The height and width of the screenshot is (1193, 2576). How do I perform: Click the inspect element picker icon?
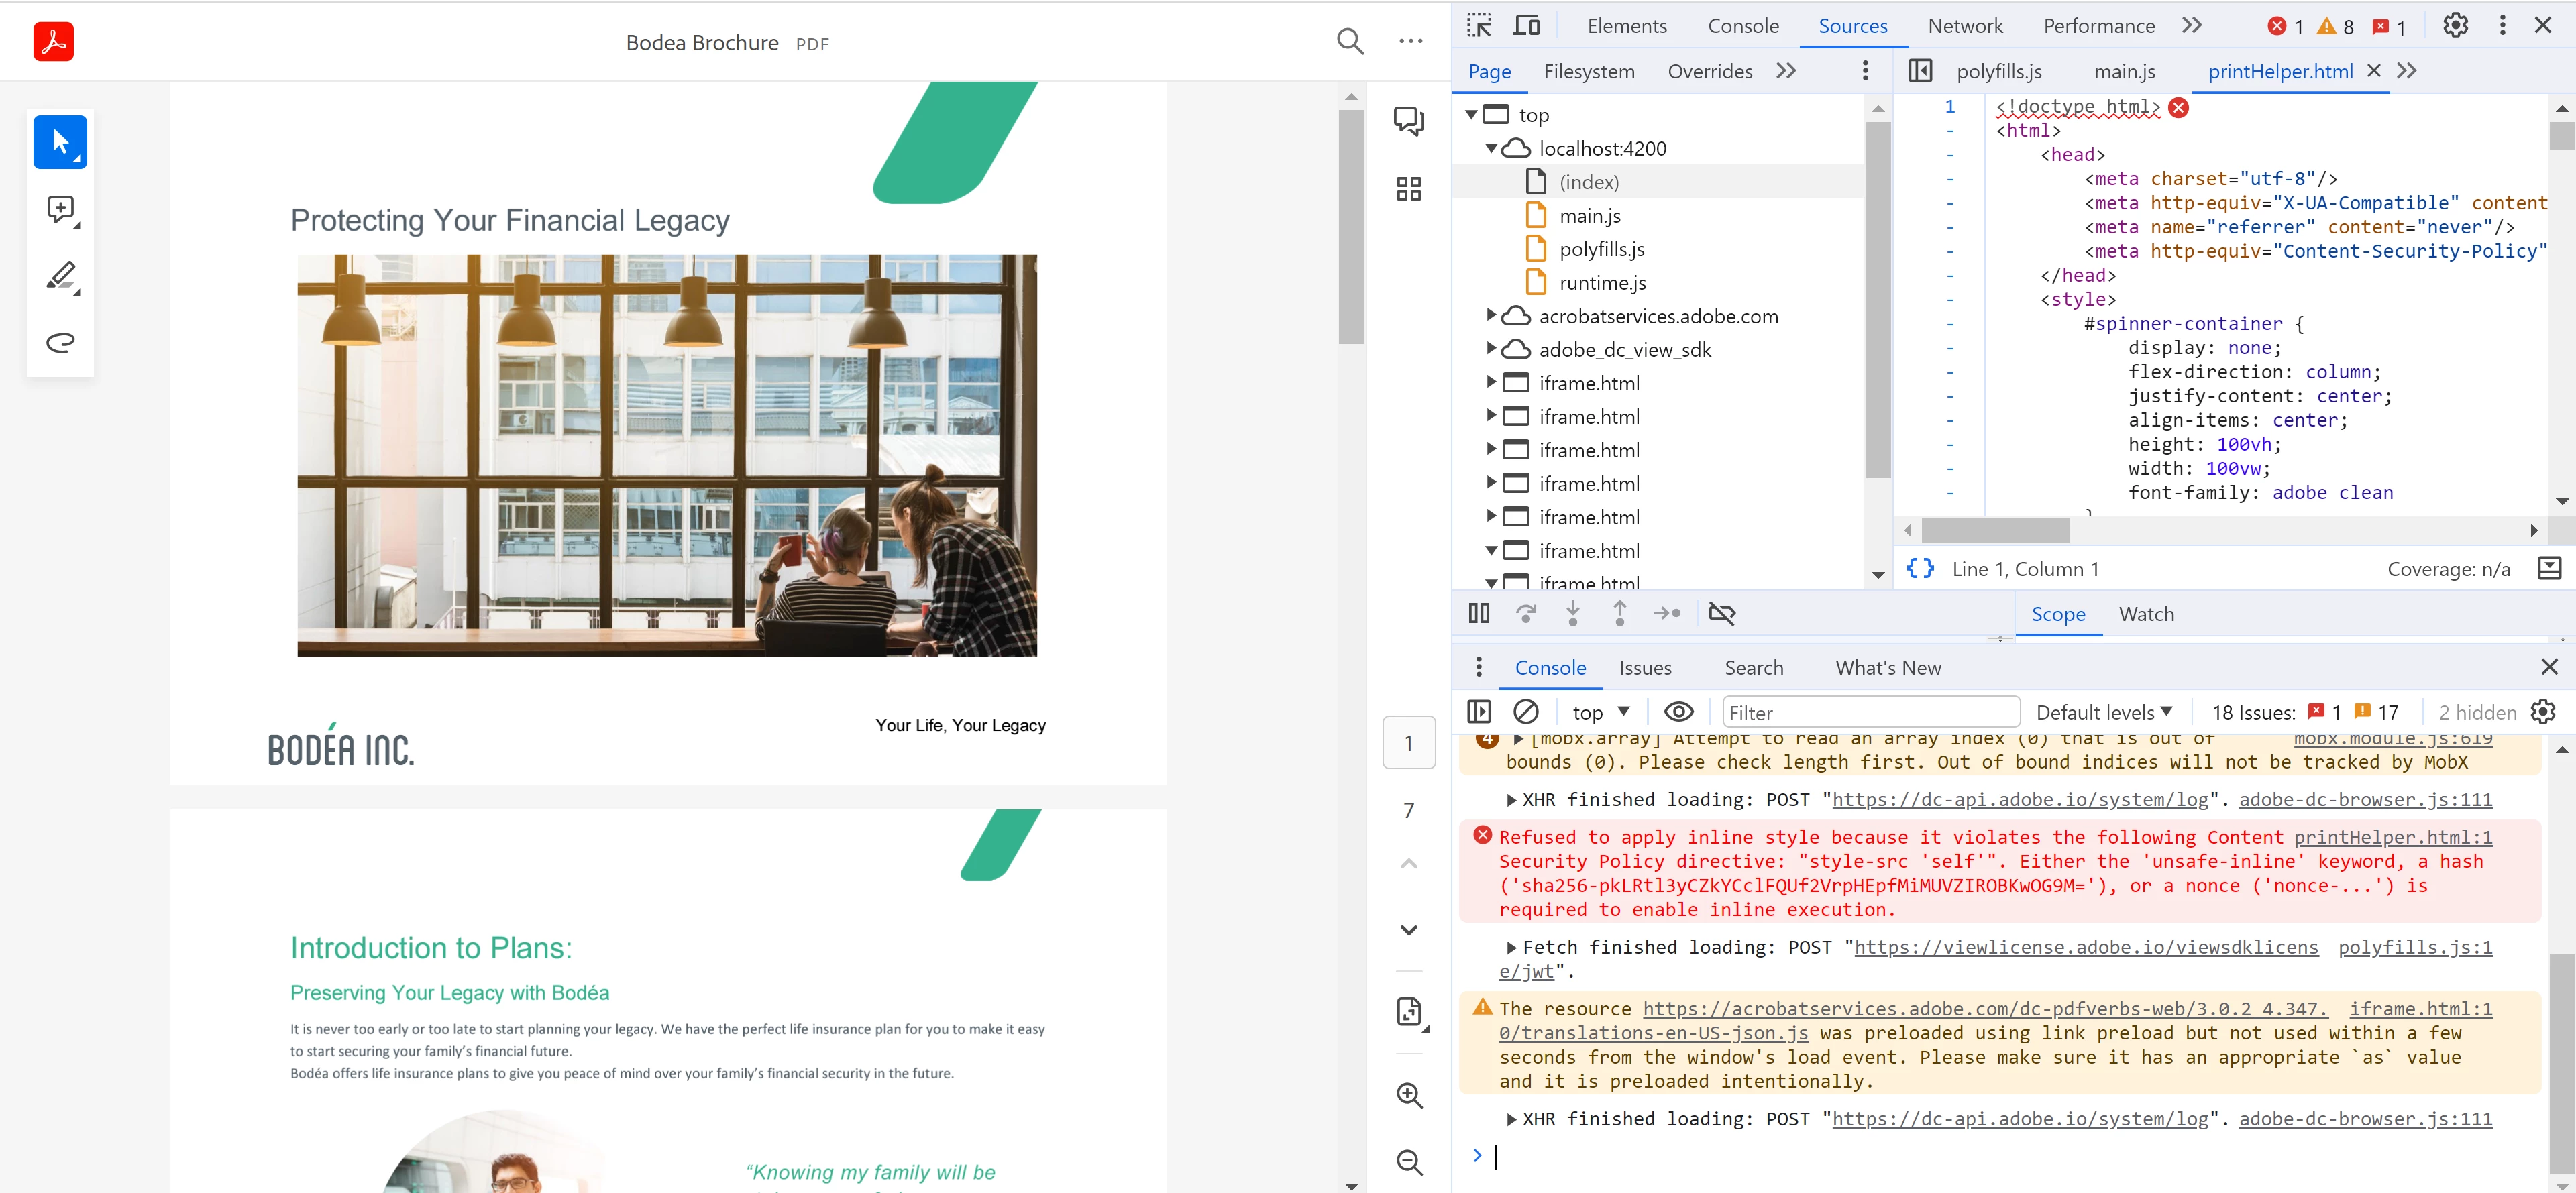(1479, 26)
